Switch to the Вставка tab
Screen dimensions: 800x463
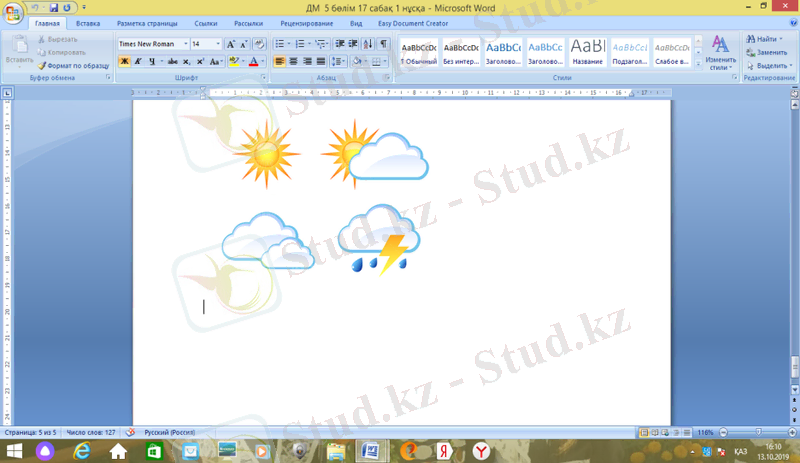click(x=87, y=22)
